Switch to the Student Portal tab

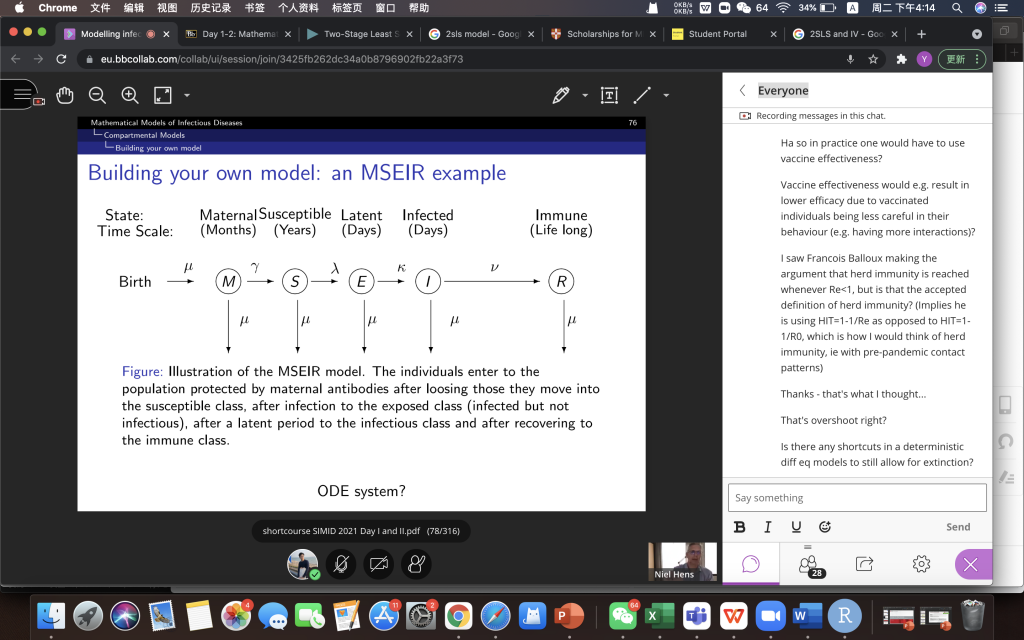tap(725, 34)
